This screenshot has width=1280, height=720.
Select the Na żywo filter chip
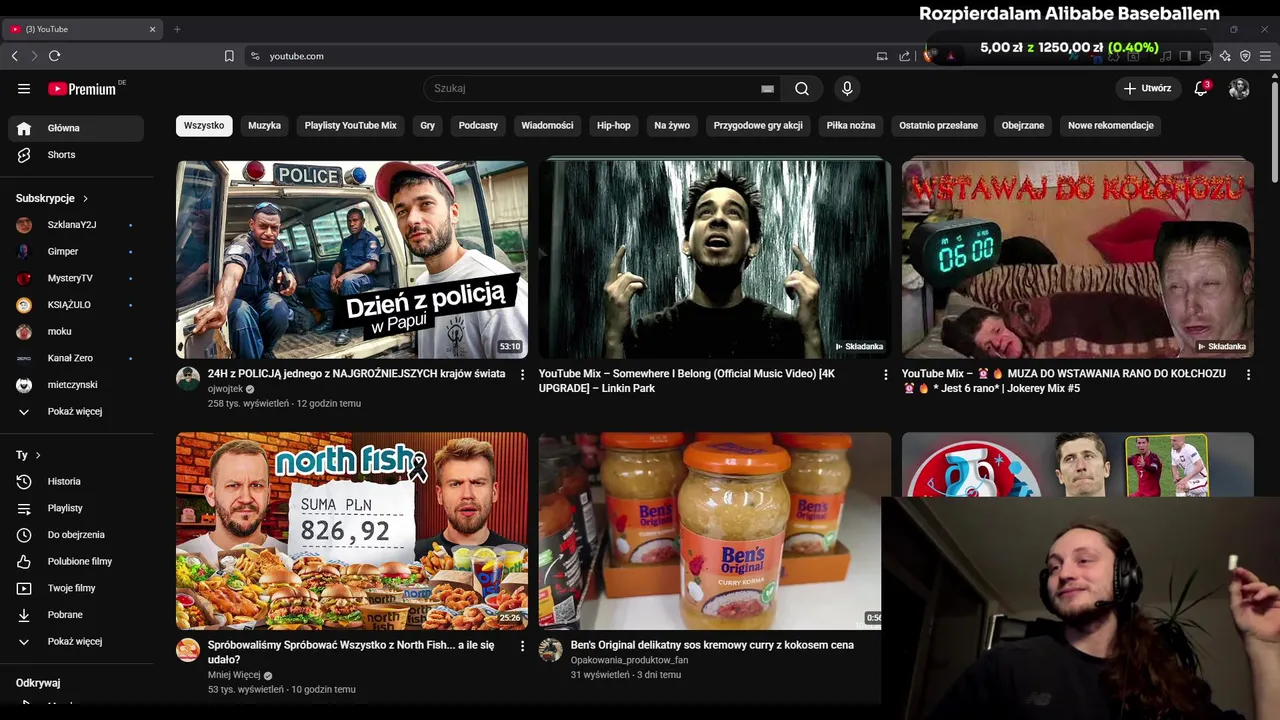672,126
